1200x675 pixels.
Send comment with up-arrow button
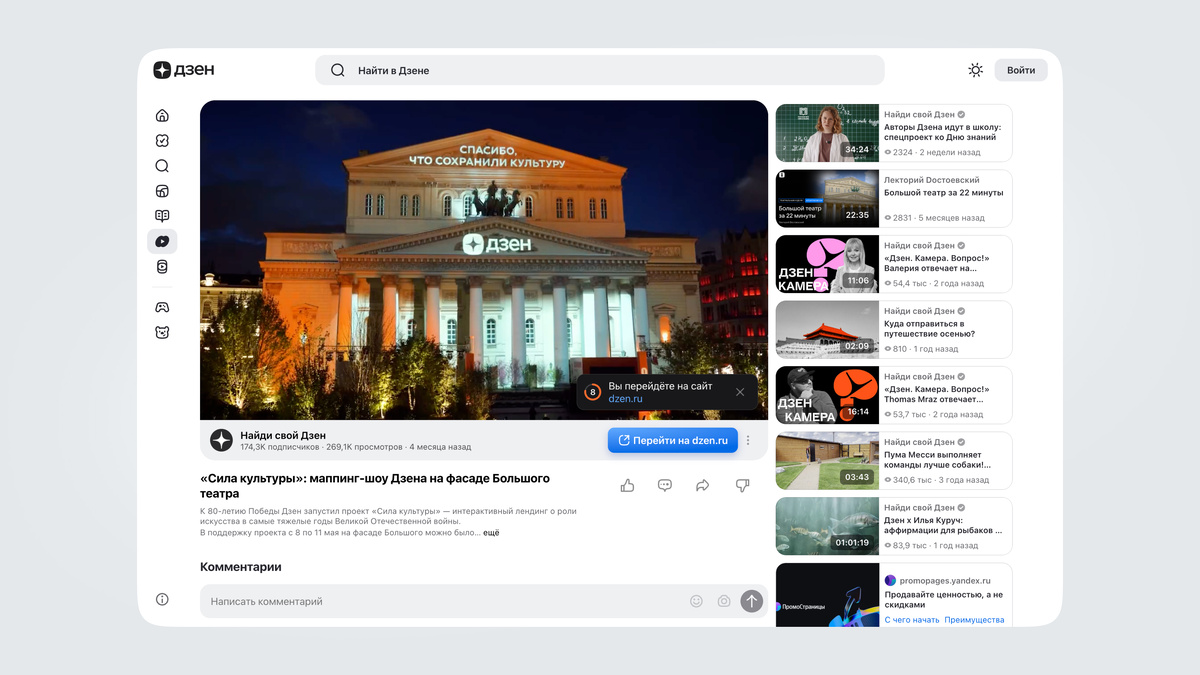coord(752,601)
